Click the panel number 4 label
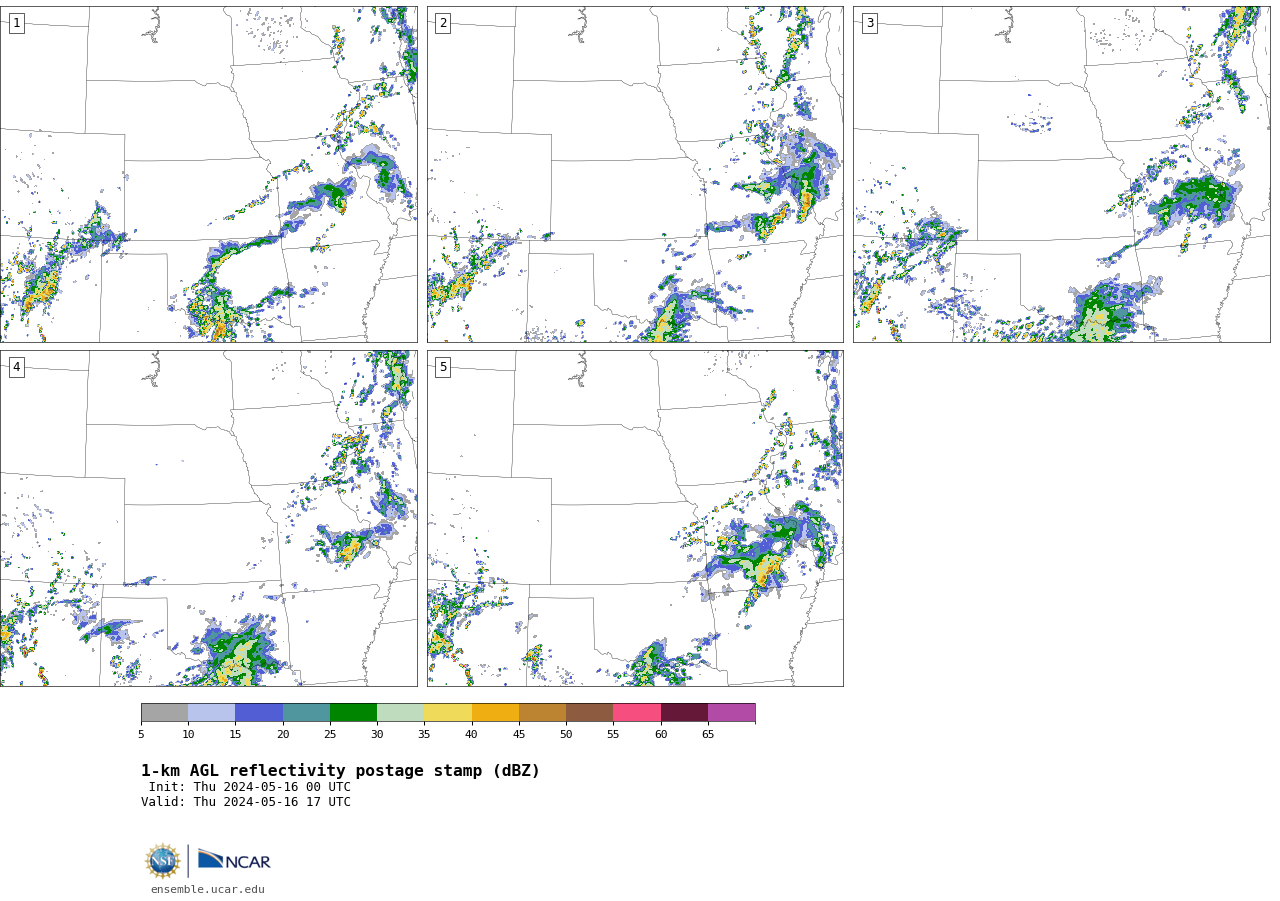Image resolution: width=1280 pixels, height=901 pixels. point(16,367)
